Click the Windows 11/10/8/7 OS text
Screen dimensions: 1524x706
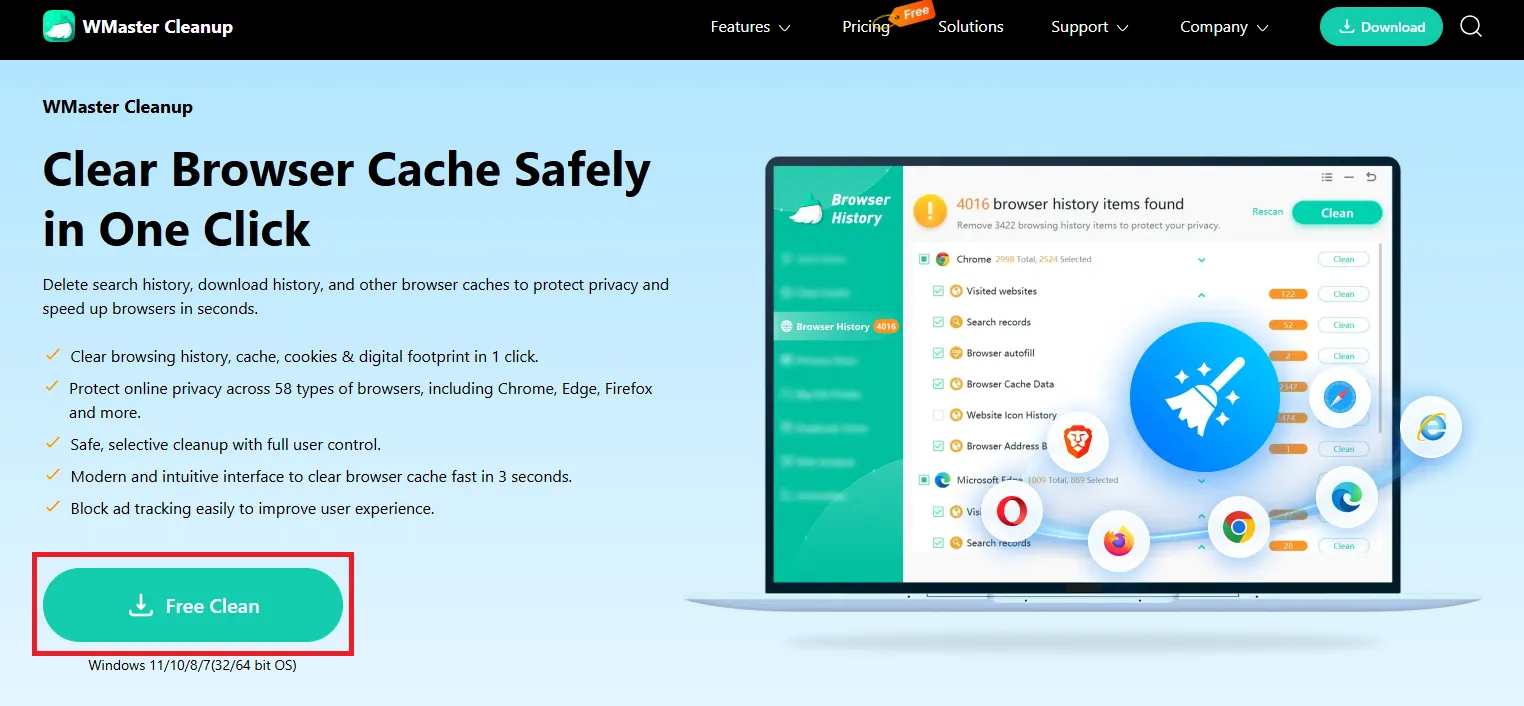pos(192,665)
